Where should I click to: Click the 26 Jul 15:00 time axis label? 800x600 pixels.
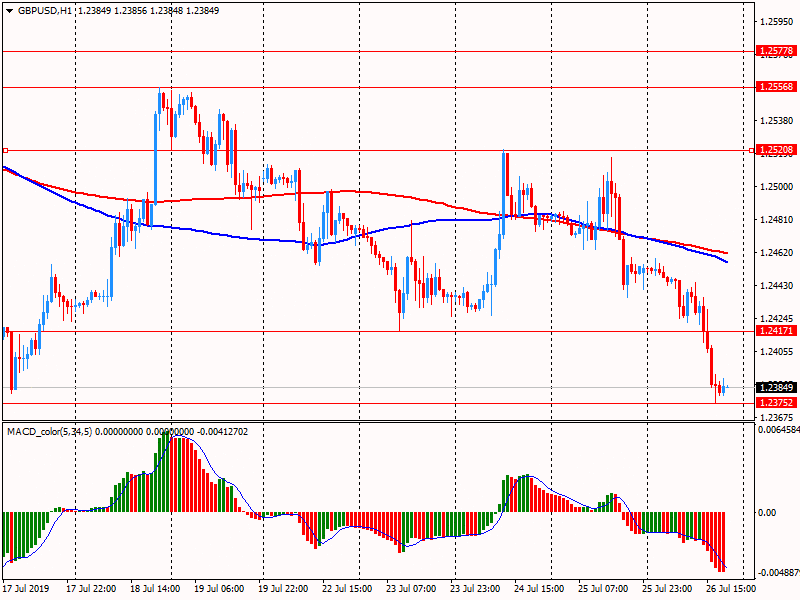tap(731, 588)
